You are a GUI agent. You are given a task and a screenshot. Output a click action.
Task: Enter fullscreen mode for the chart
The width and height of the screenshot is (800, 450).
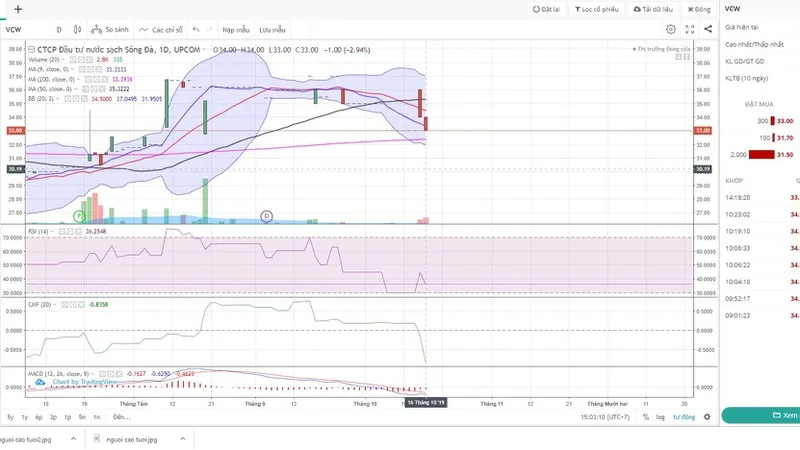[x=688, y=30]
